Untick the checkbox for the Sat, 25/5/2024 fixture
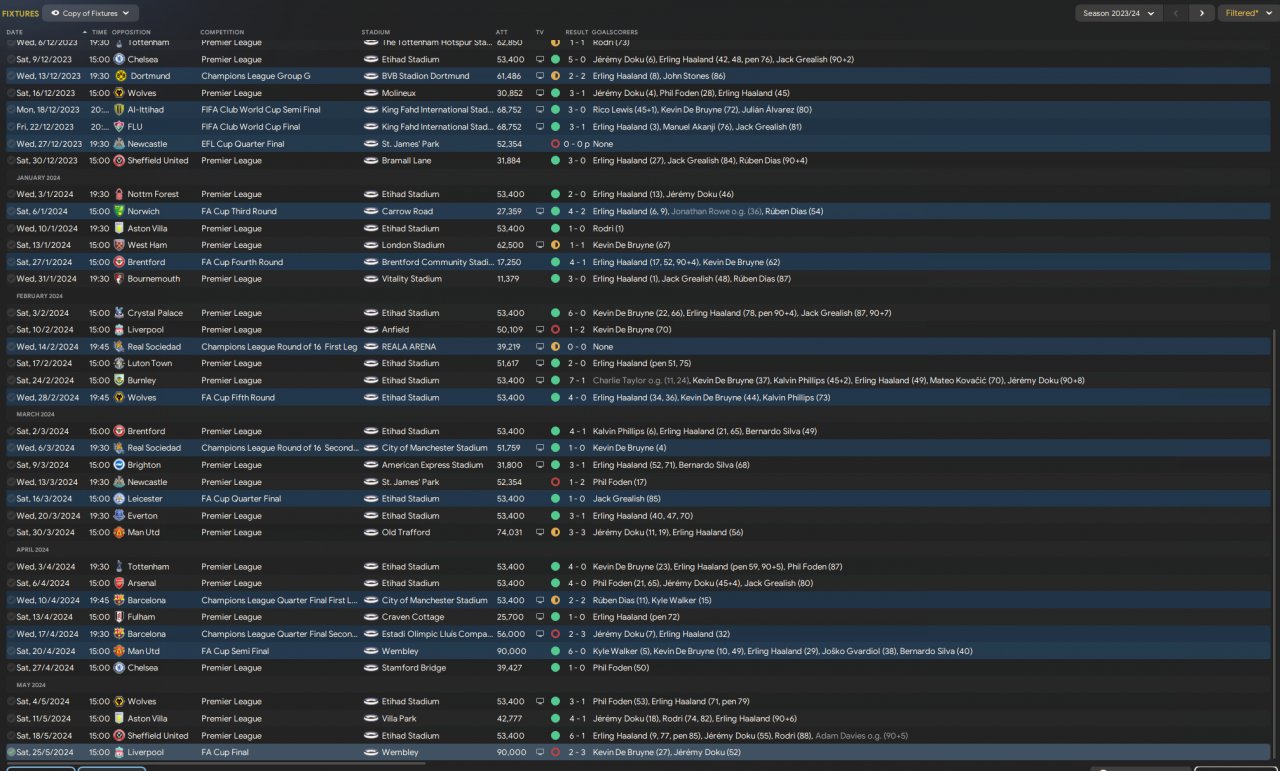This screenshot has height=771, width=1280. tap(11, 752)
